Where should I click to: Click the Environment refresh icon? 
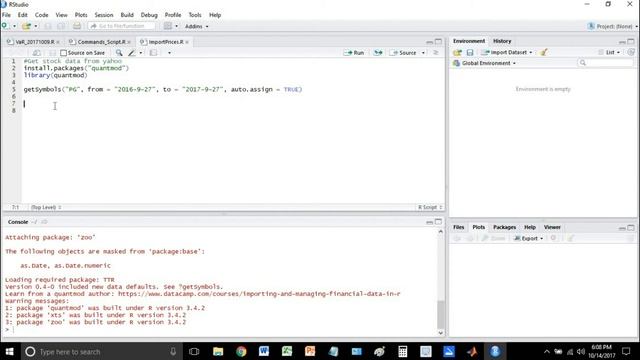pos(631,52)
